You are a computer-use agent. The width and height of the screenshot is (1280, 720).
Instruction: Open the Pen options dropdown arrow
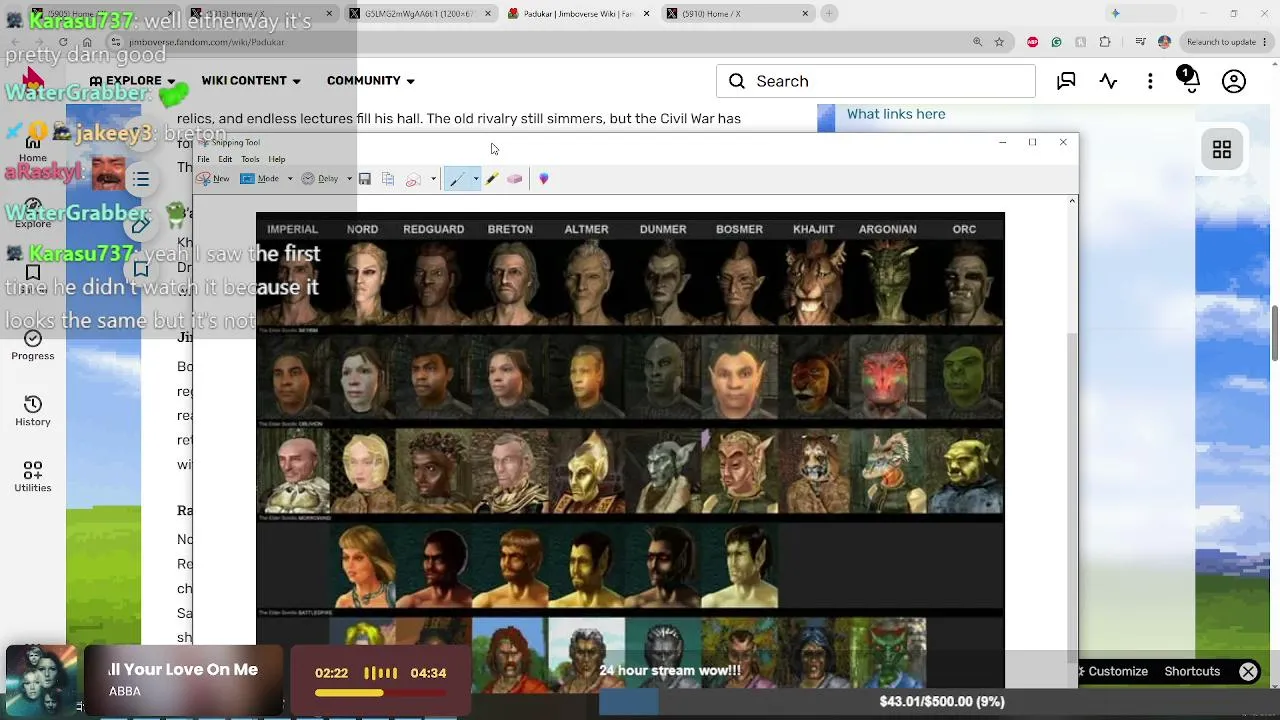pos(476,179)
